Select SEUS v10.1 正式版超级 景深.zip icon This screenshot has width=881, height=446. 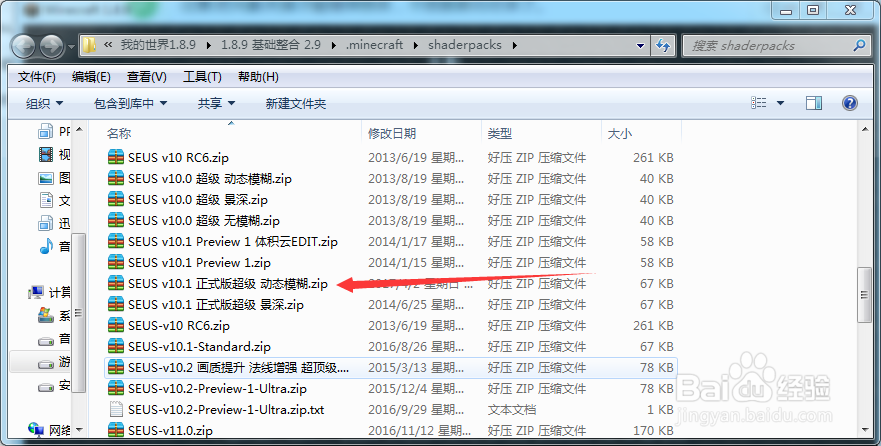tap(116, 304)
